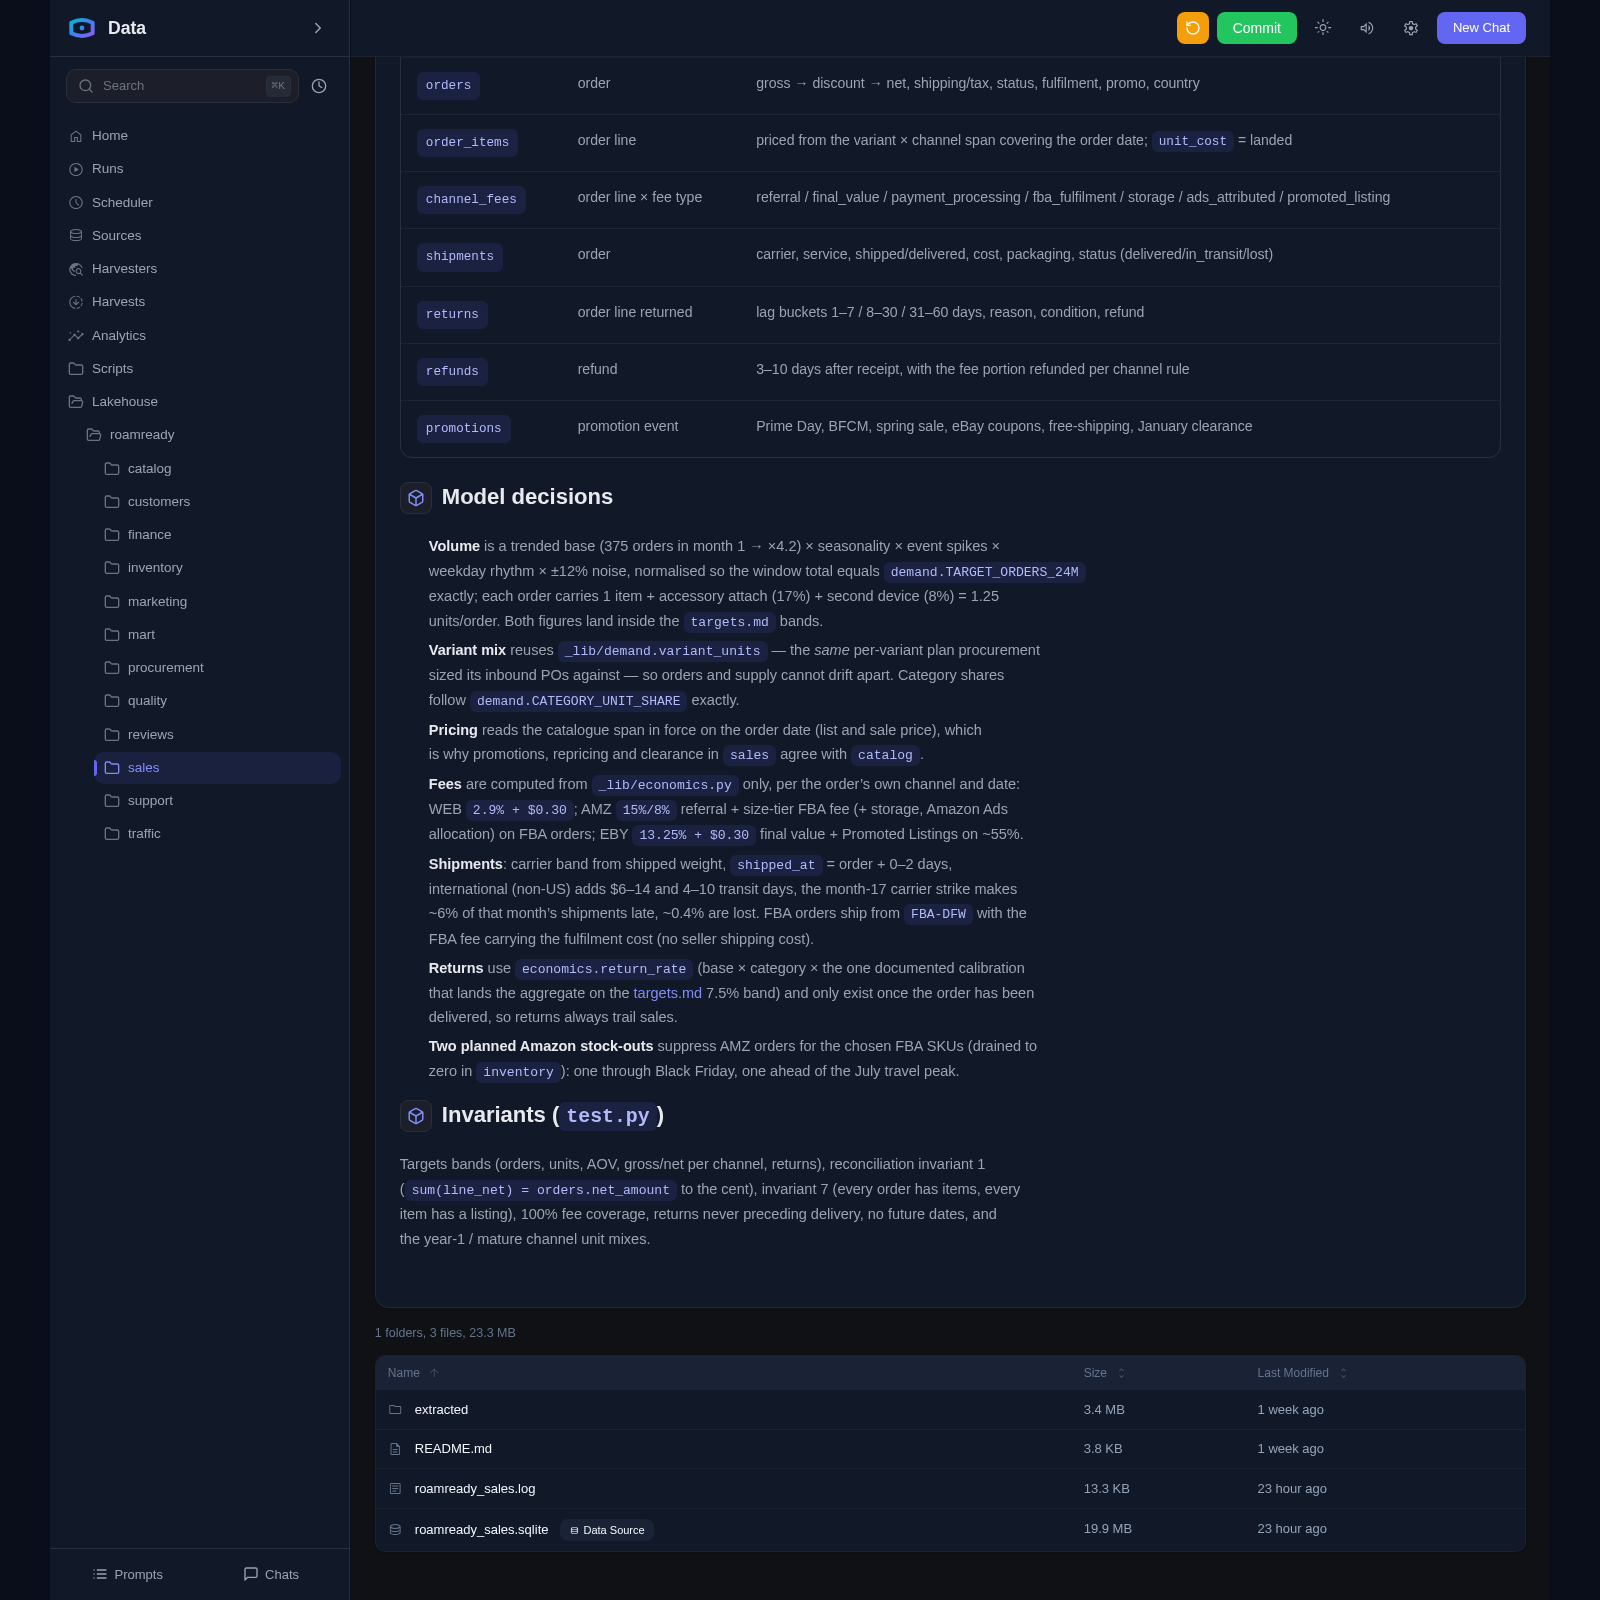Sort the file list by Size
The image size is (1600, 1600).
pos(1104,1373)
